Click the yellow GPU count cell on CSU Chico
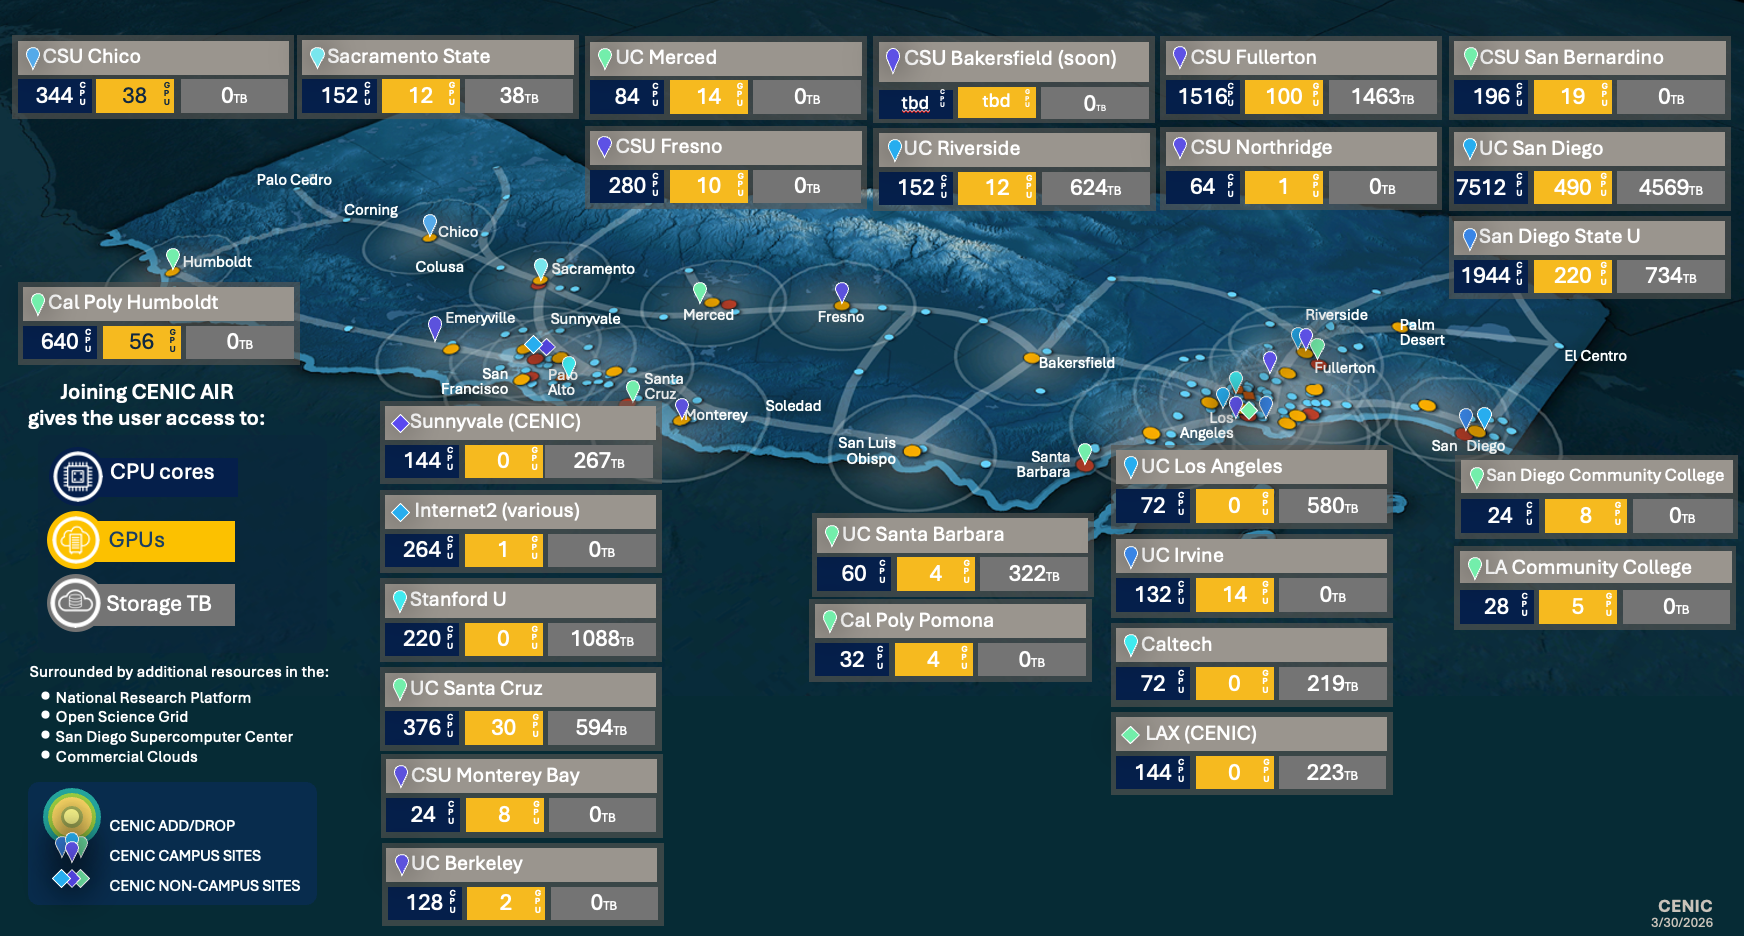This screenshot has width=1744, height=936. (x=135, y=96)
